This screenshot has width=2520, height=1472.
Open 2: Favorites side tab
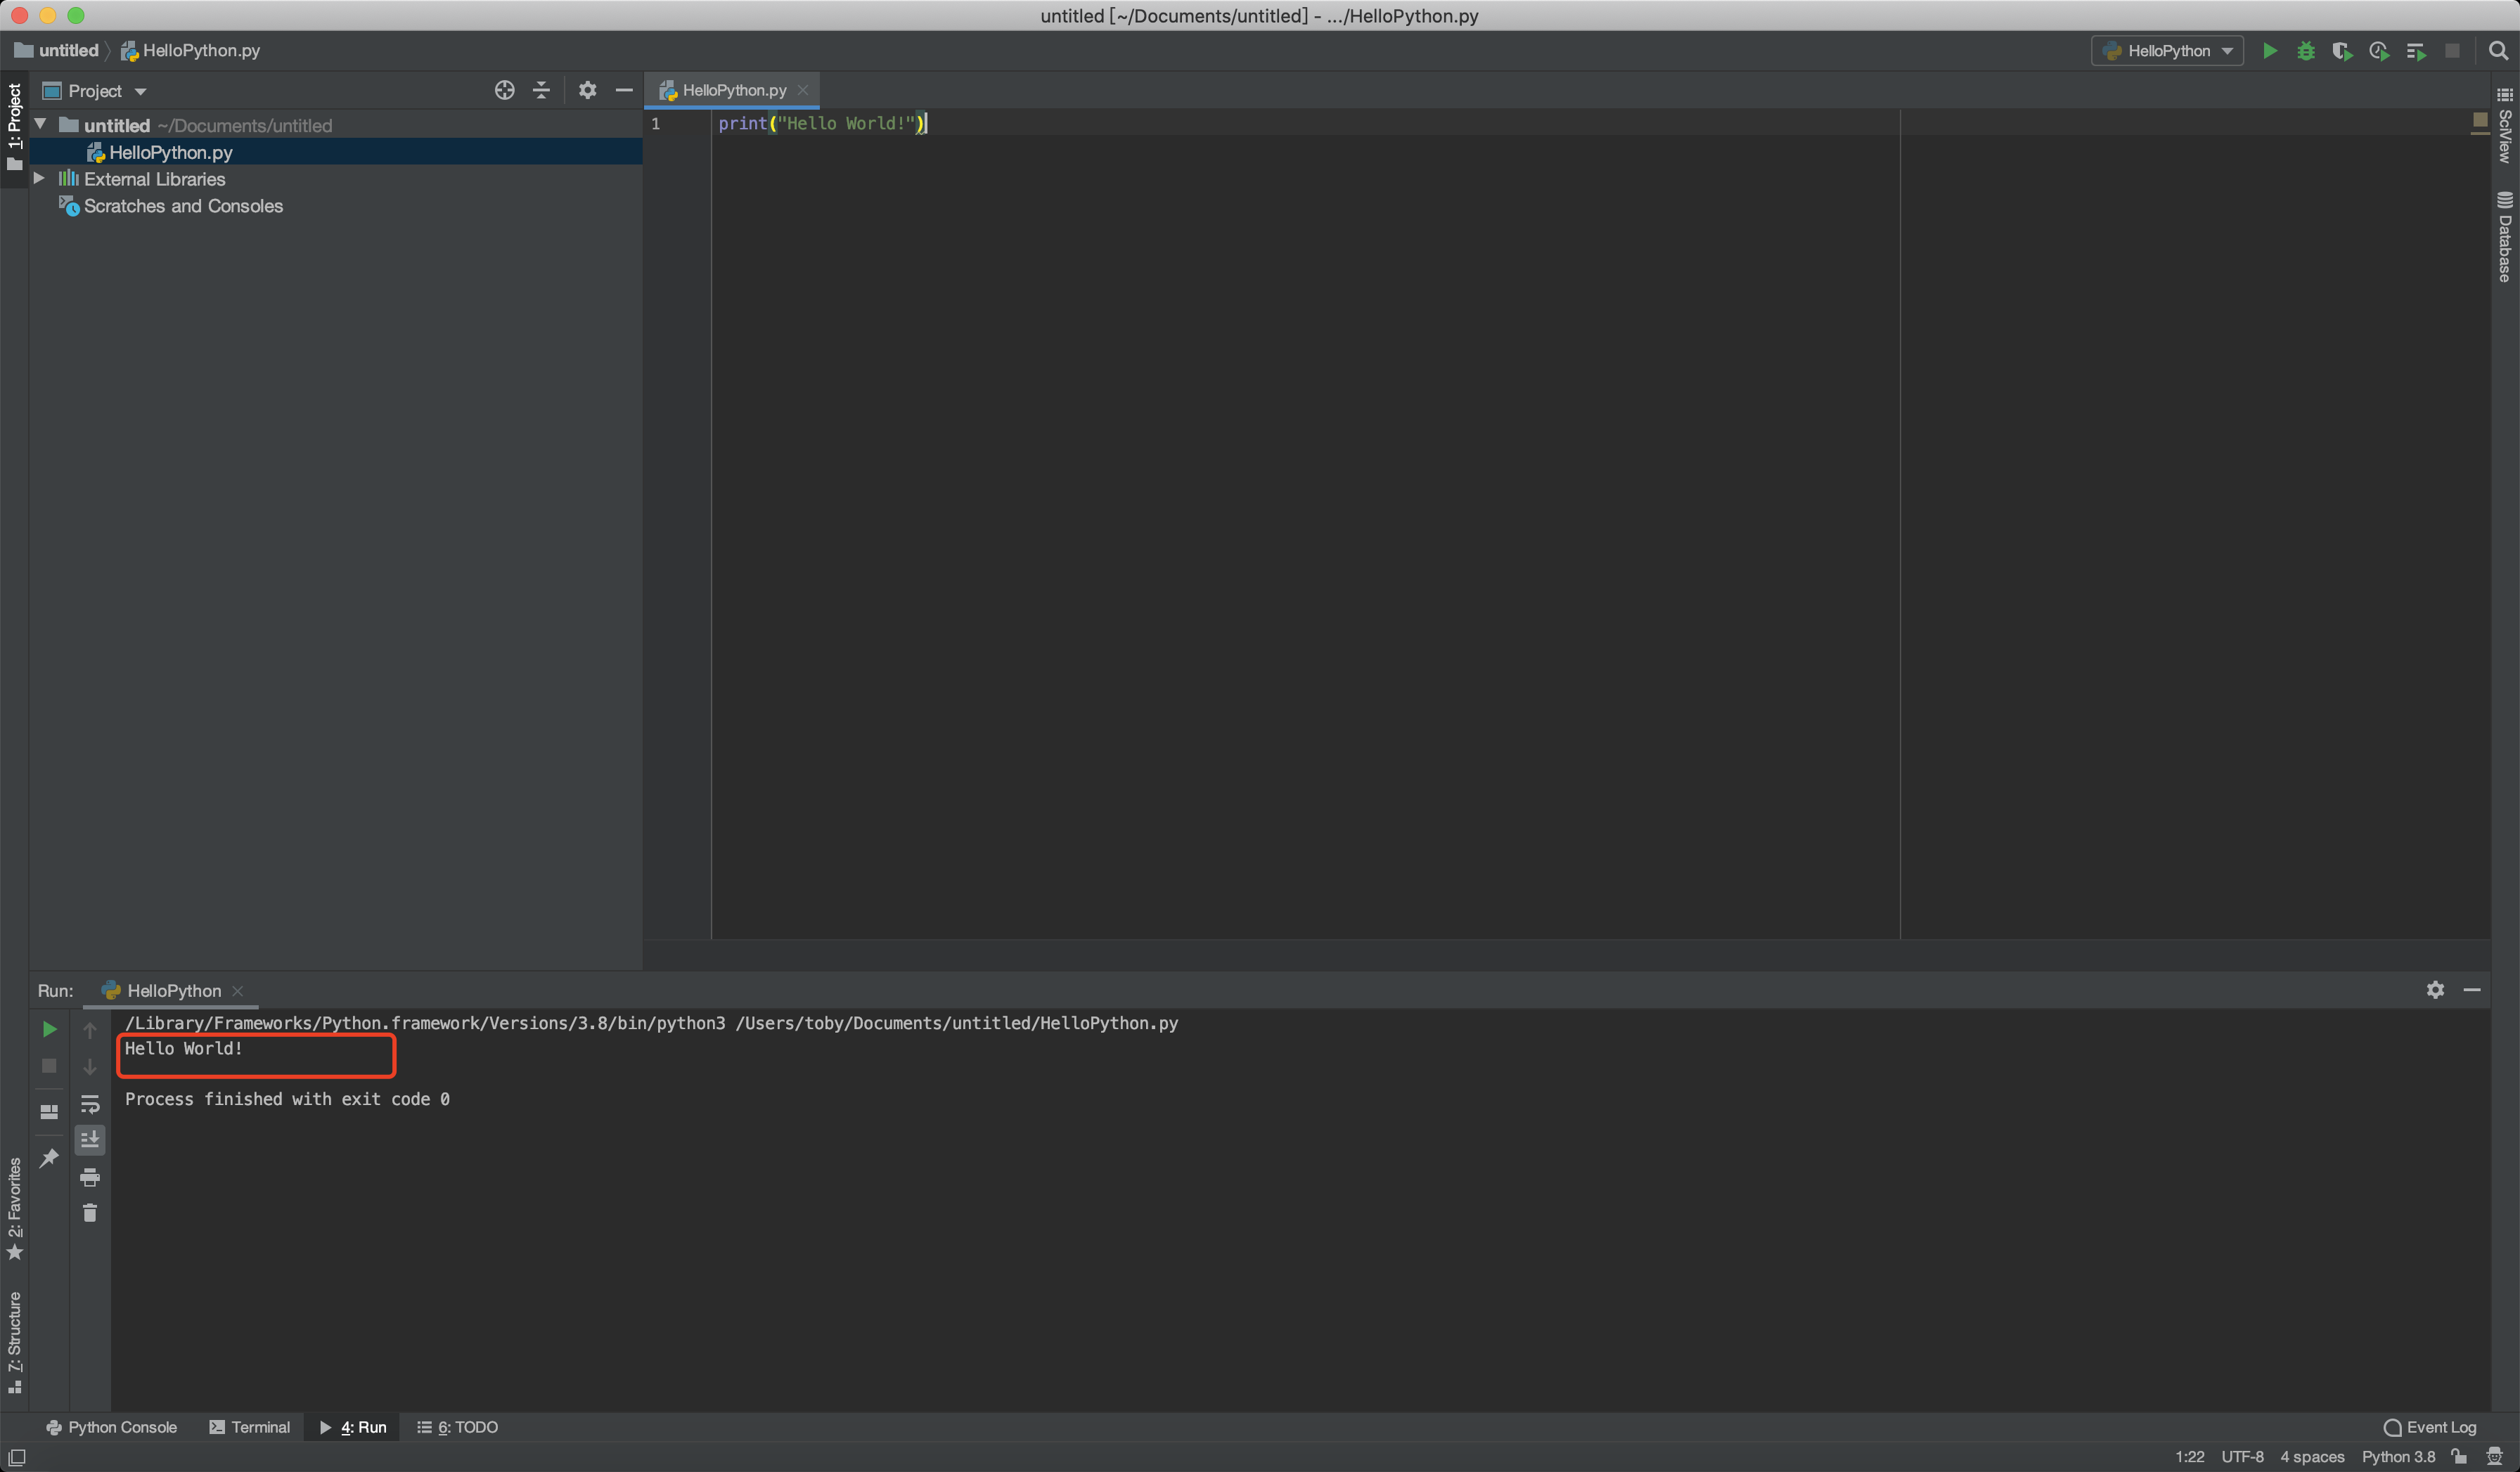click(x=14, y=1208)
